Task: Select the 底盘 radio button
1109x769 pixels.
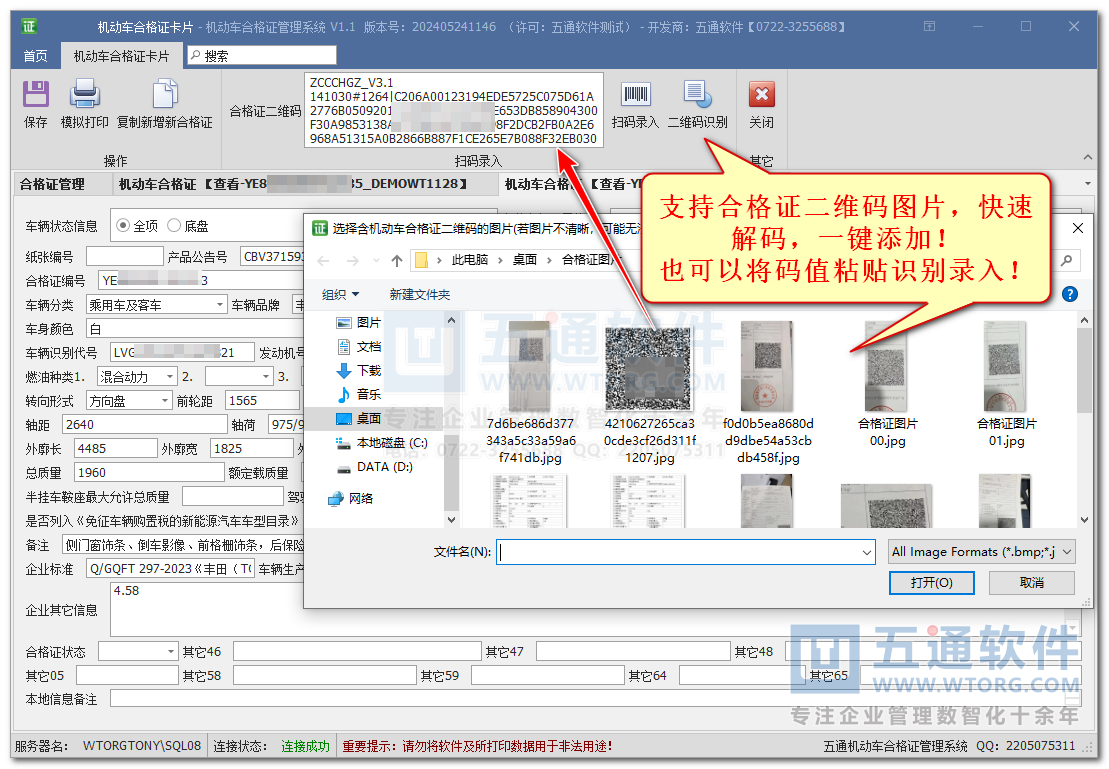Action: [174, 225]
